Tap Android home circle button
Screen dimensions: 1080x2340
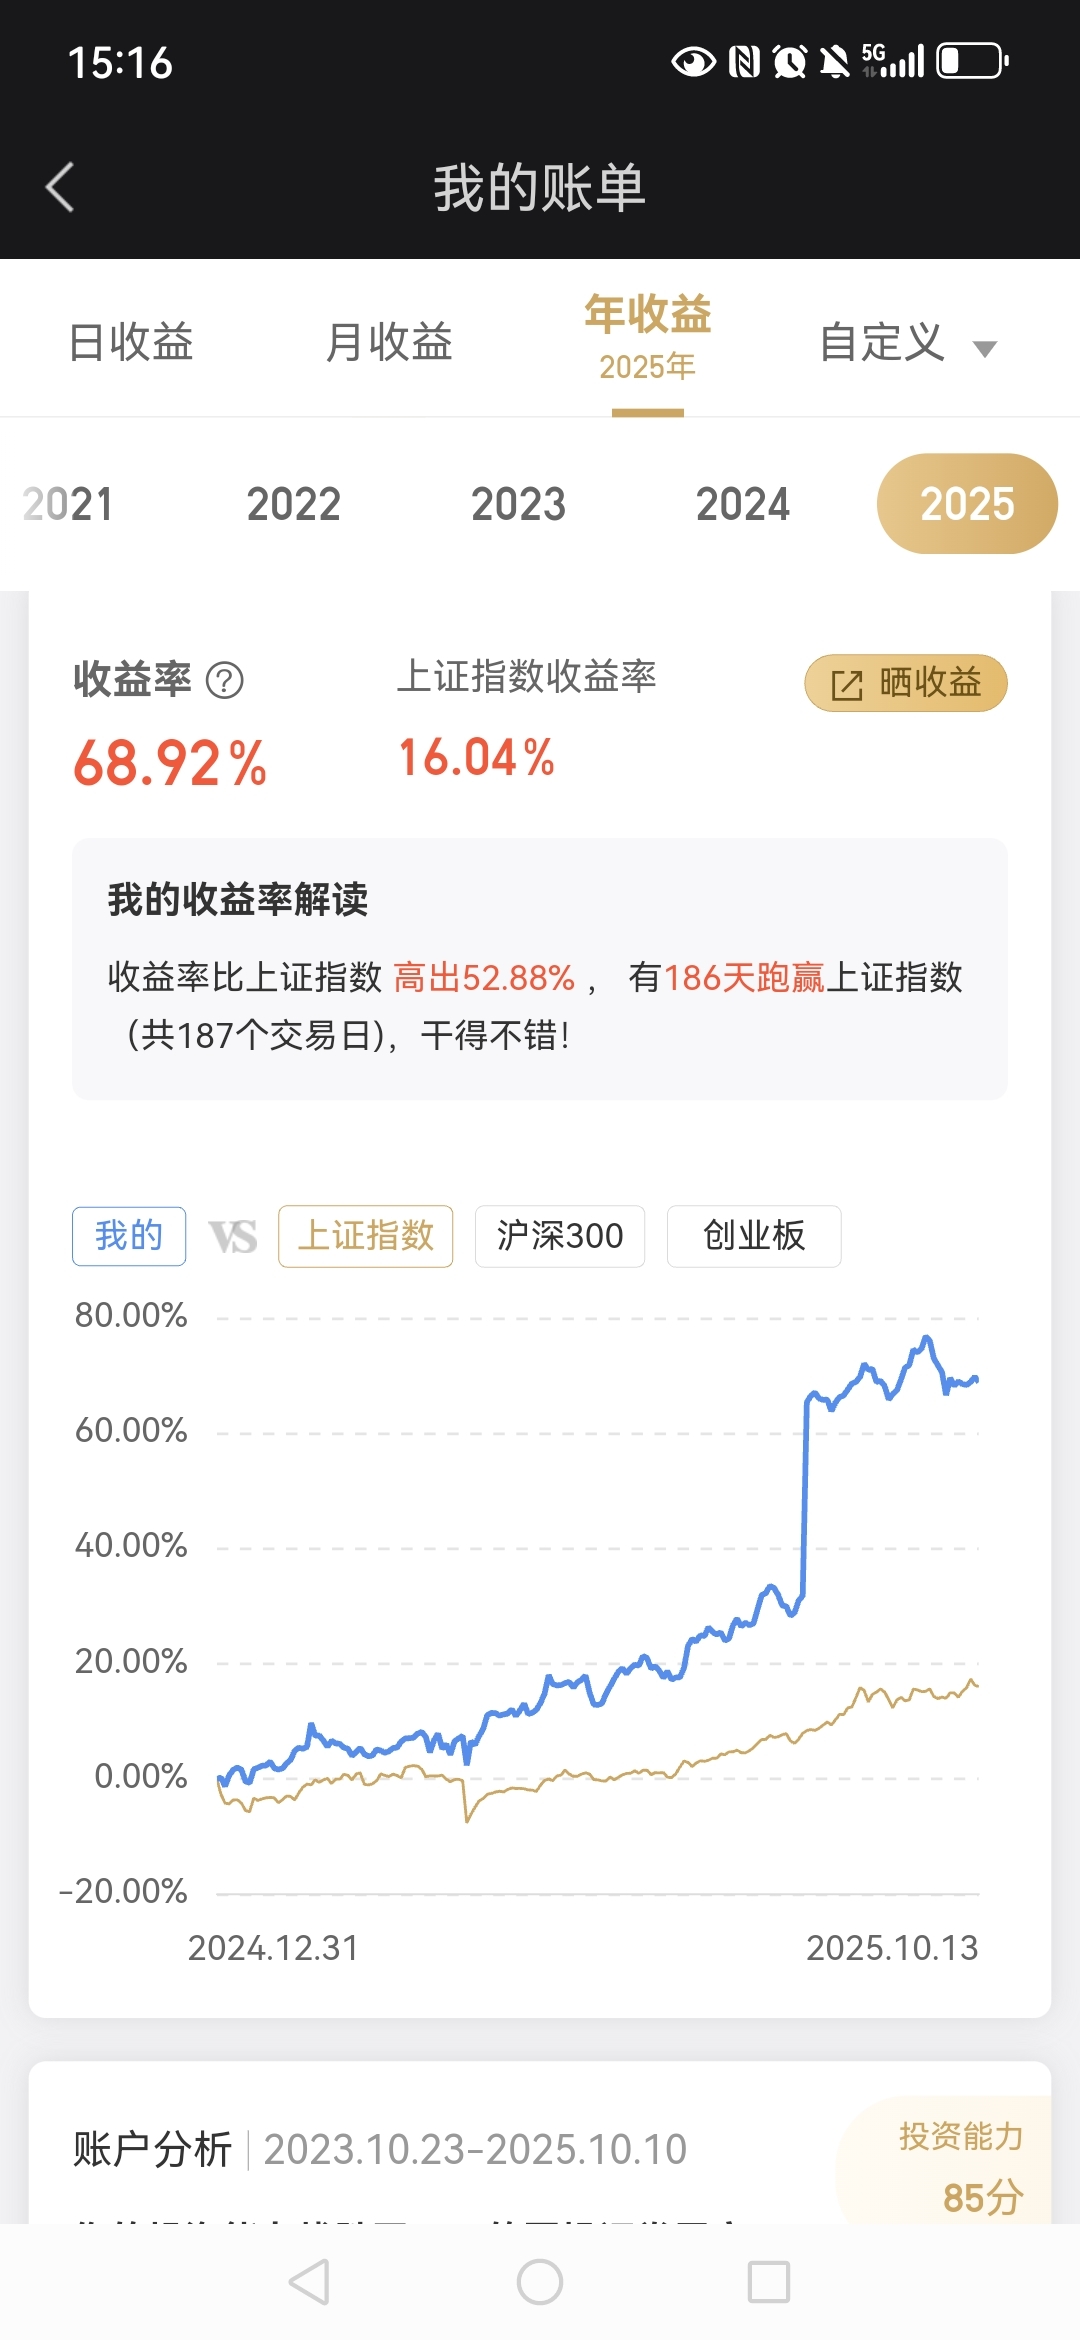[x=540, y=2282]
